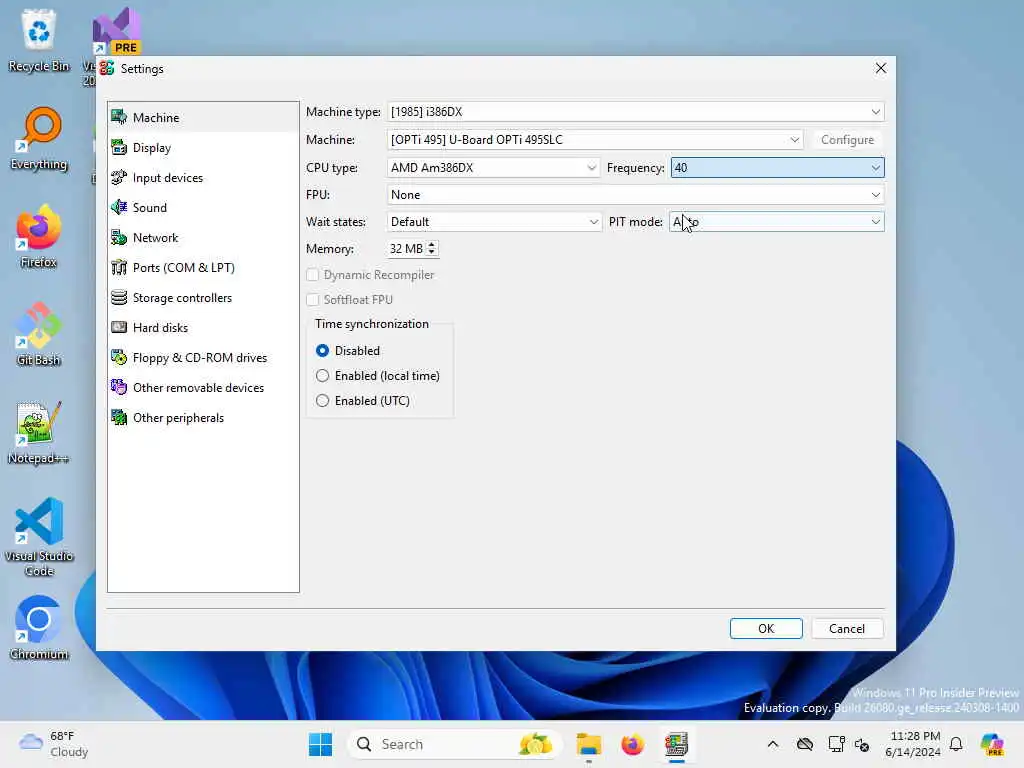Screen dimensions: 1024x768
Task: Click the Memory 32 MB value field
Action: click(407, 249)
